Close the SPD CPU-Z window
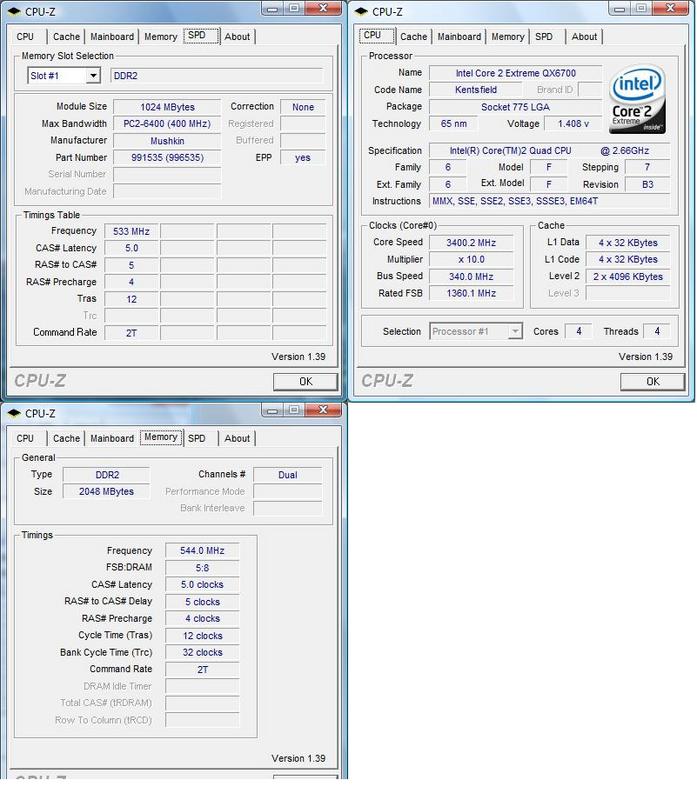Viewport: 697px width, 800px height. click(x=323, y=8)
